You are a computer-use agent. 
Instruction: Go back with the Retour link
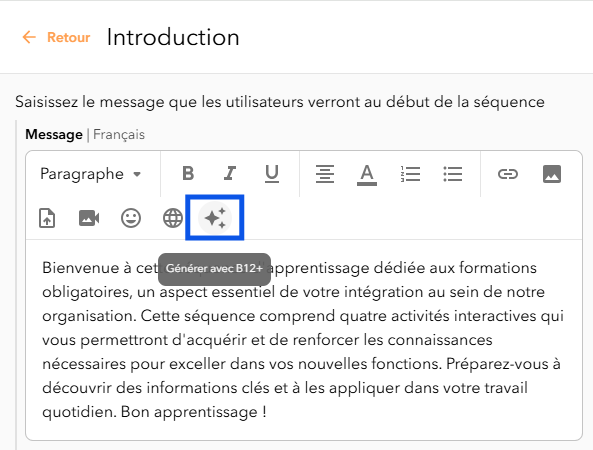pos(68,37)
